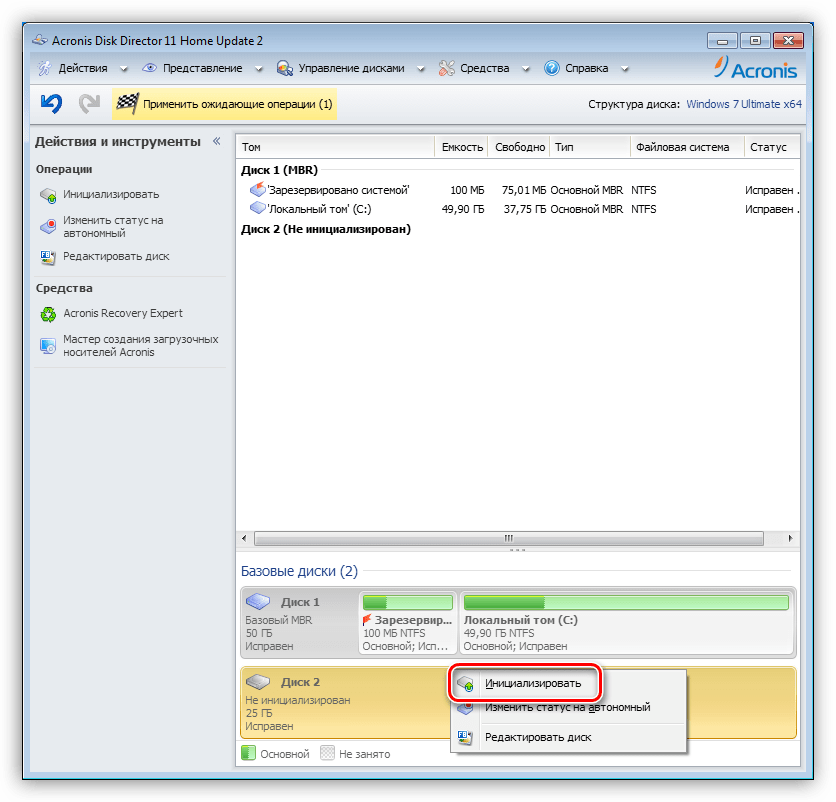
Task: Click the Редактировать диск sidebar icon
Action: (x=48, y=257)
